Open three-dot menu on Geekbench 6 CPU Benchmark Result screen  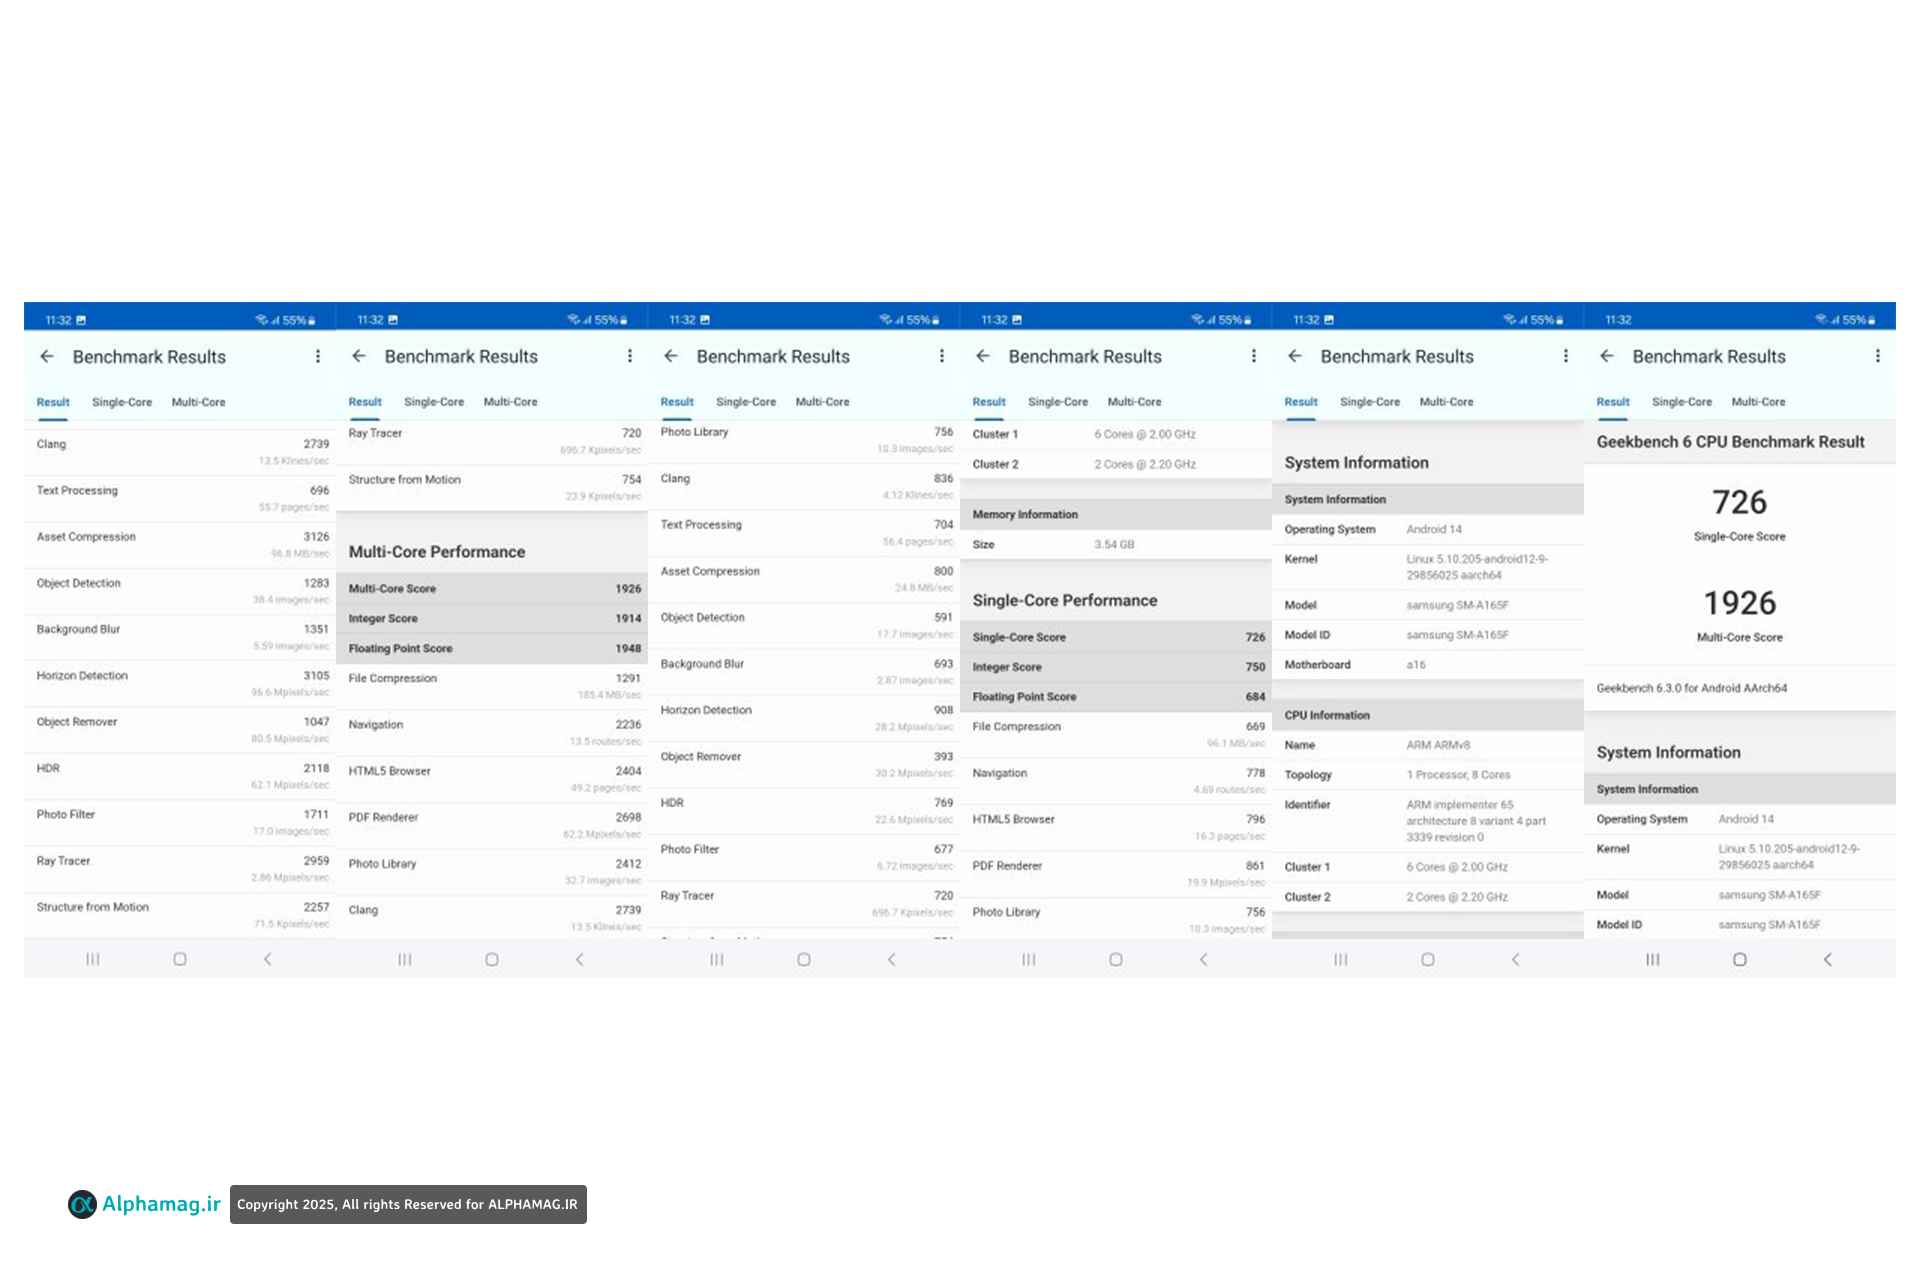coord(1877,356)
